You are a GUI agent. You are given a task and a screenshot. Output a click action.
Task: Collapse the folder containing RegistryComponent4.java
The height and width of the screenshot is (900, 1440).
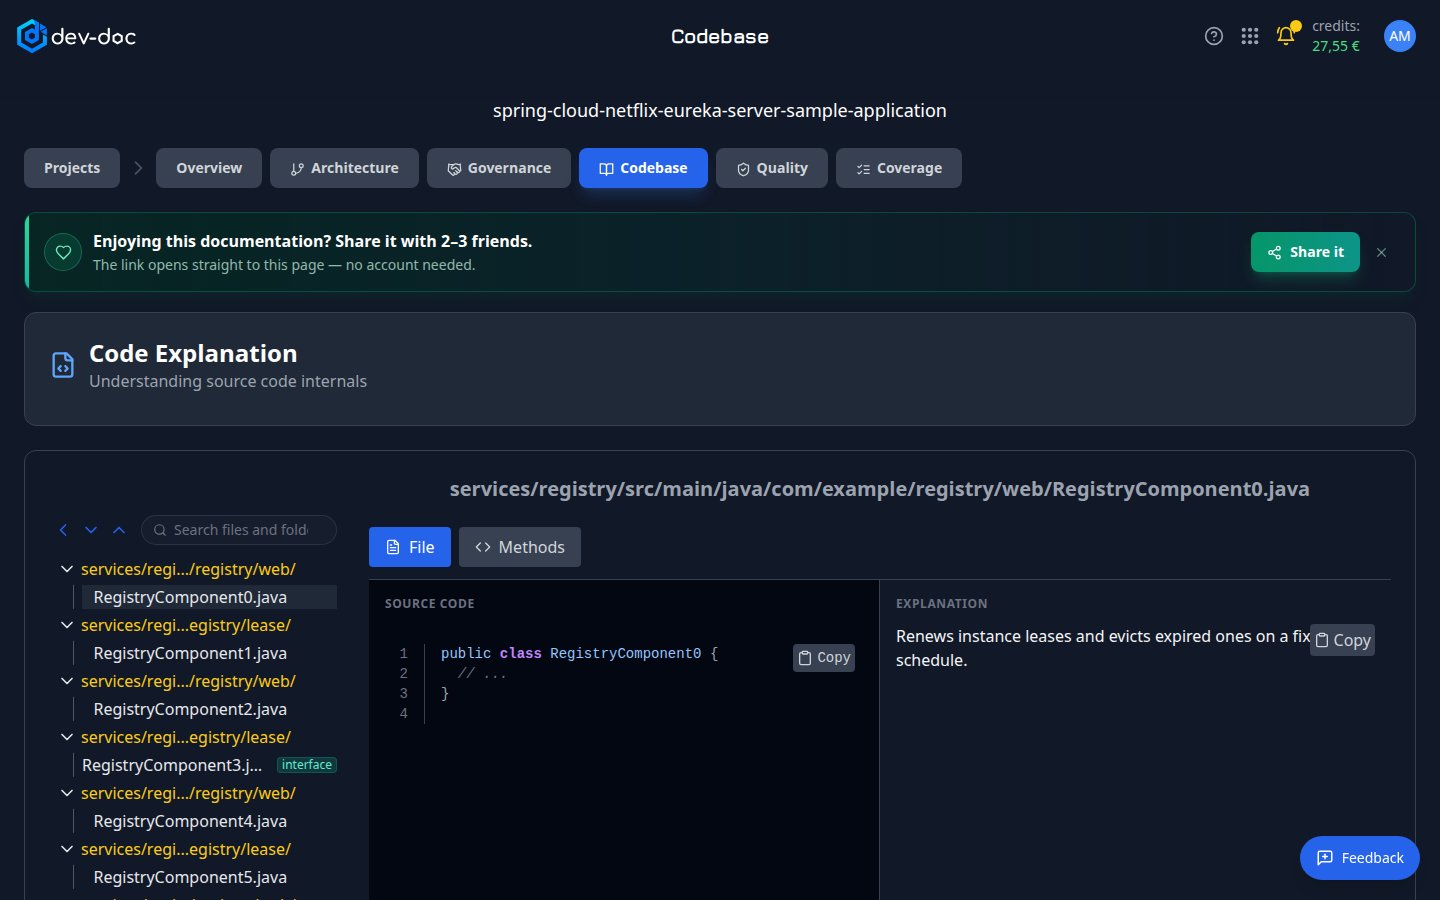pos(67,793)
